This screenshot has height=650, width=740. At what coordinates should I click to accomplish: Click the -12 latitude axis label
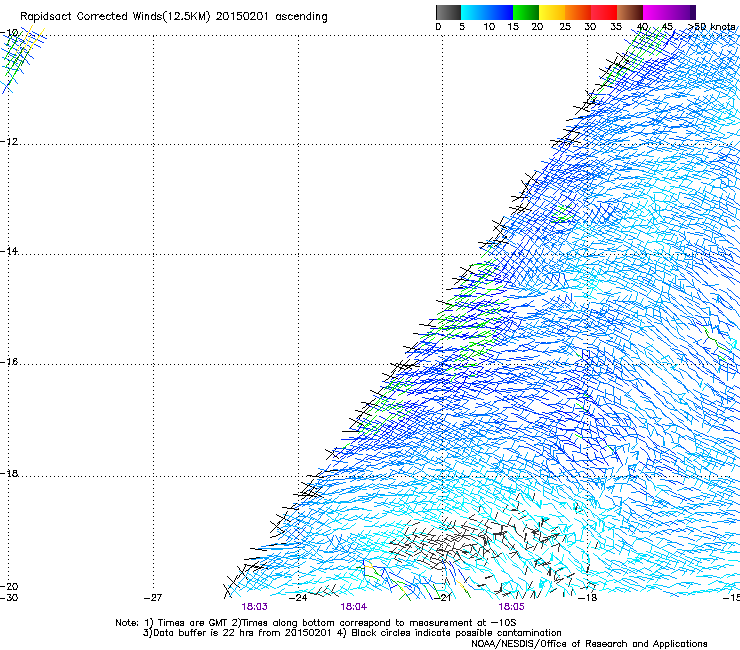[9, 142]
